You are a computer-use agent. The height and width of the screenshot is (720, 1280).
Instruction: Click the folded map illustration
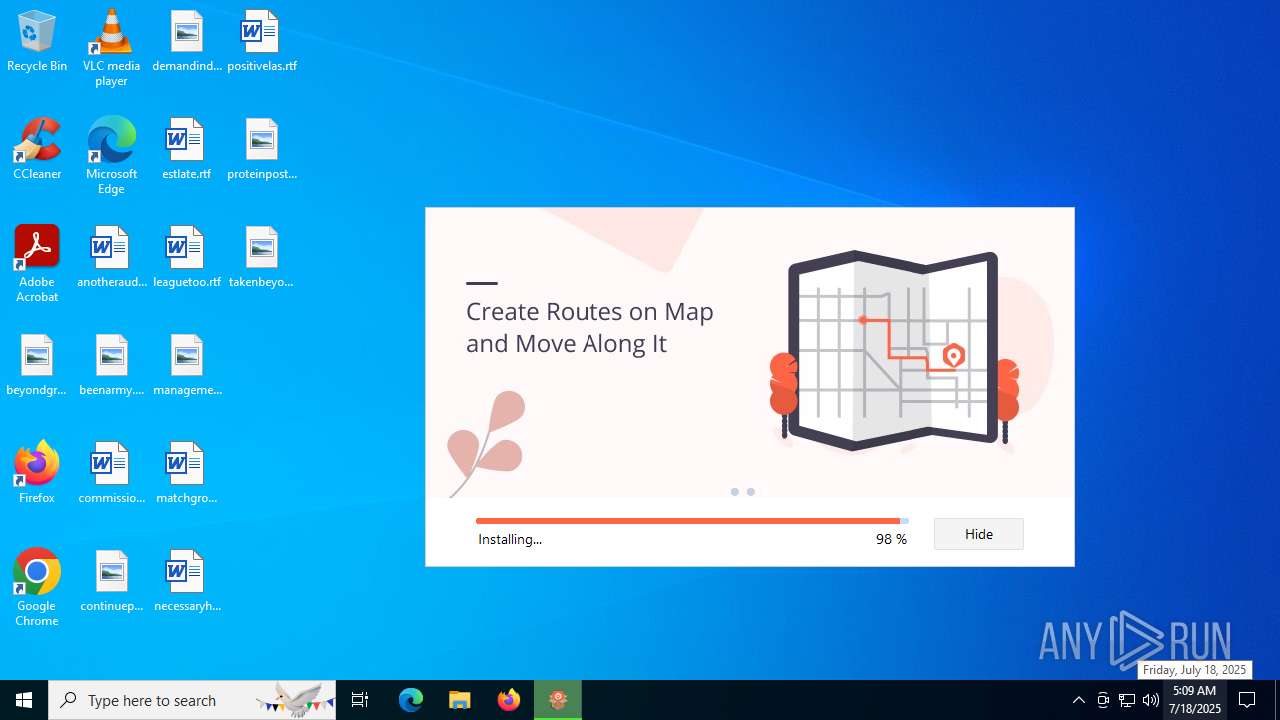893,349
